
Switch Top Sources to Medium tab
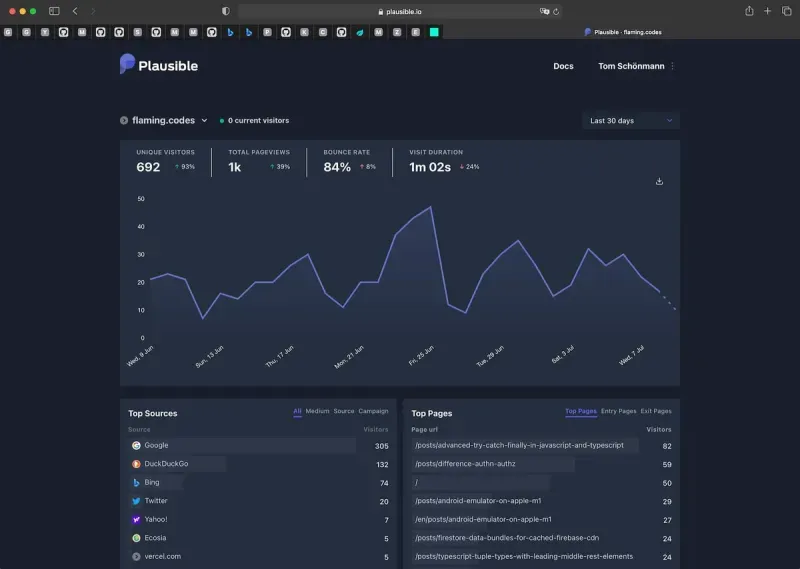[x=317, y=411]
